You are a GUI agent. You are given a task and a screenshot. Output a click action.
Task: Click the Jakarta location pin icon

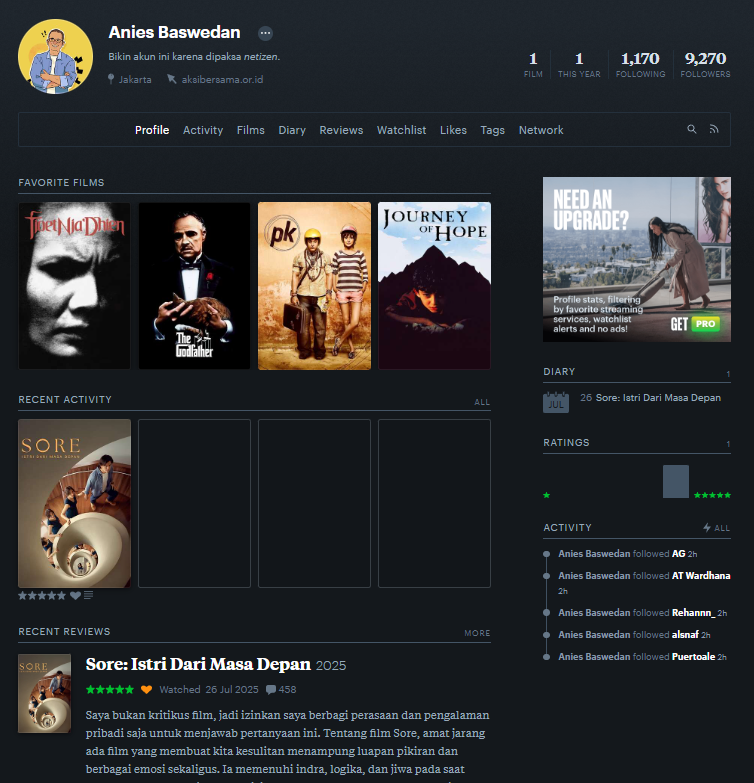click(111, 79)
